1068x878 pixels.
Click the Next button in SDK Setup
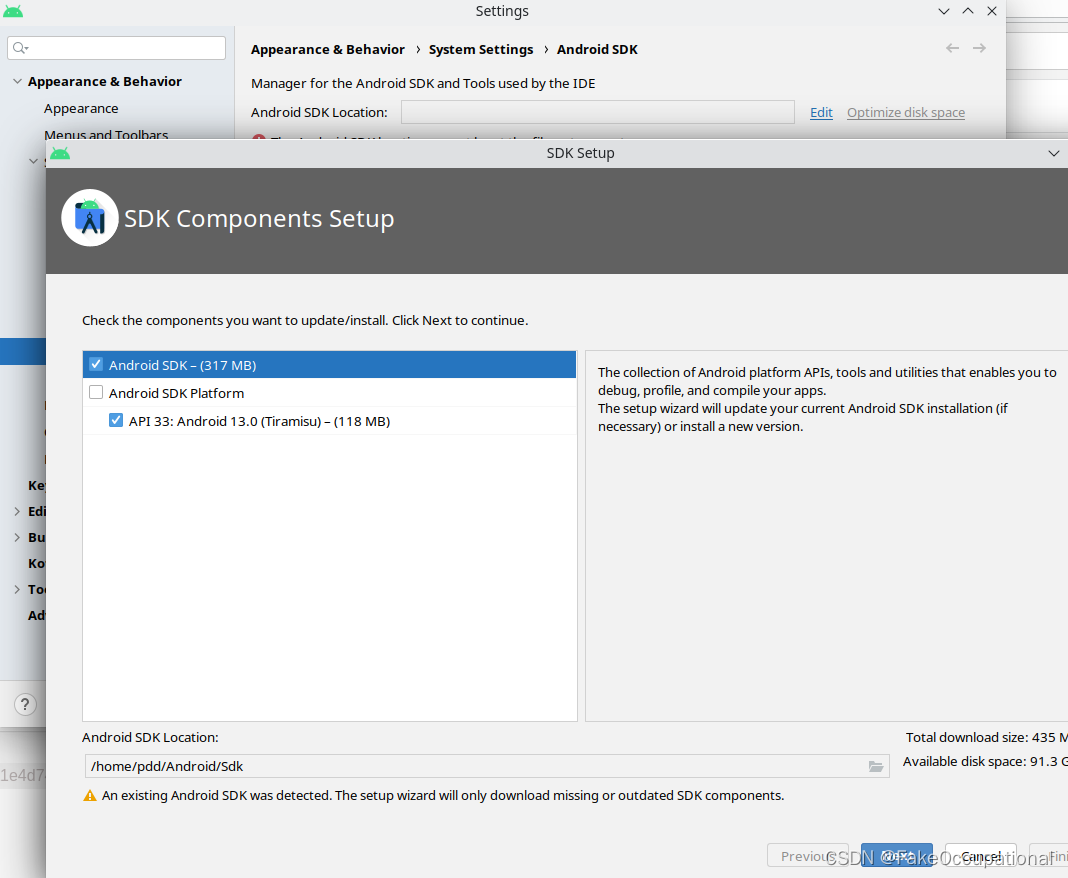click(x=896, y=856)
